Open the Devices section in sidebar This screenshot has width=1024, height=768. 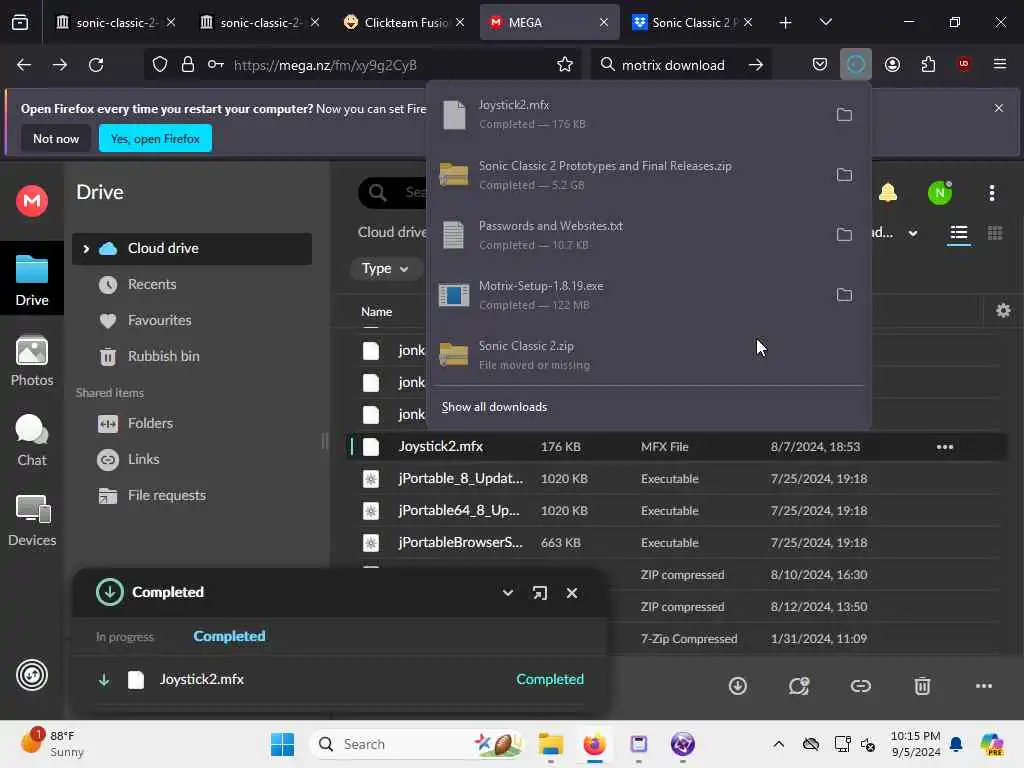31,520
